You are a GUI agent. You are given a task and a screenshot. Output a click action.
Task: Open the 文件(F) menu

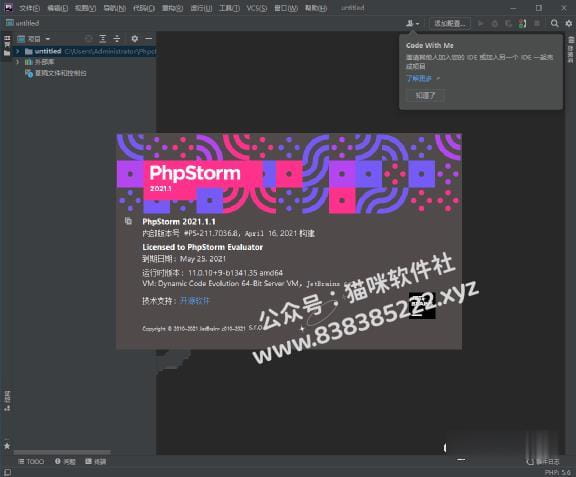[x=29, y=8]
